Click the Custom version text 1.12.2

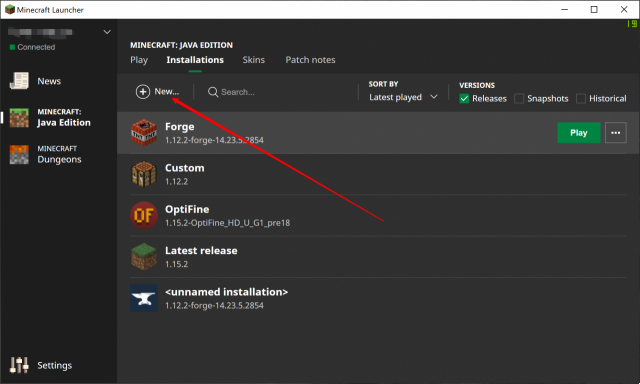176,182
